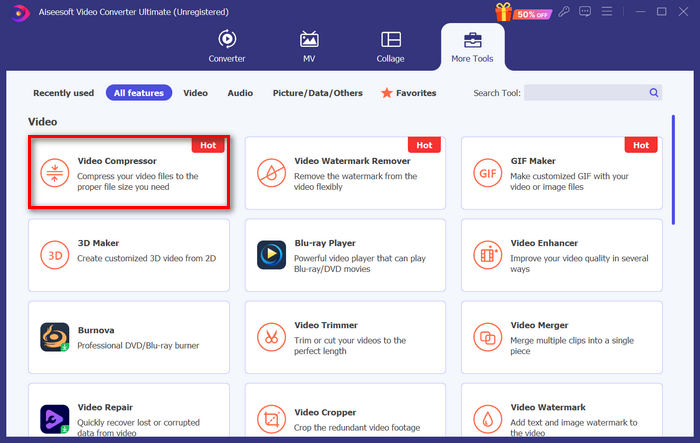This screenshot has width=700, height=443.
Task: Open the hamburger menu in title bar
Action: coord(607,11)
